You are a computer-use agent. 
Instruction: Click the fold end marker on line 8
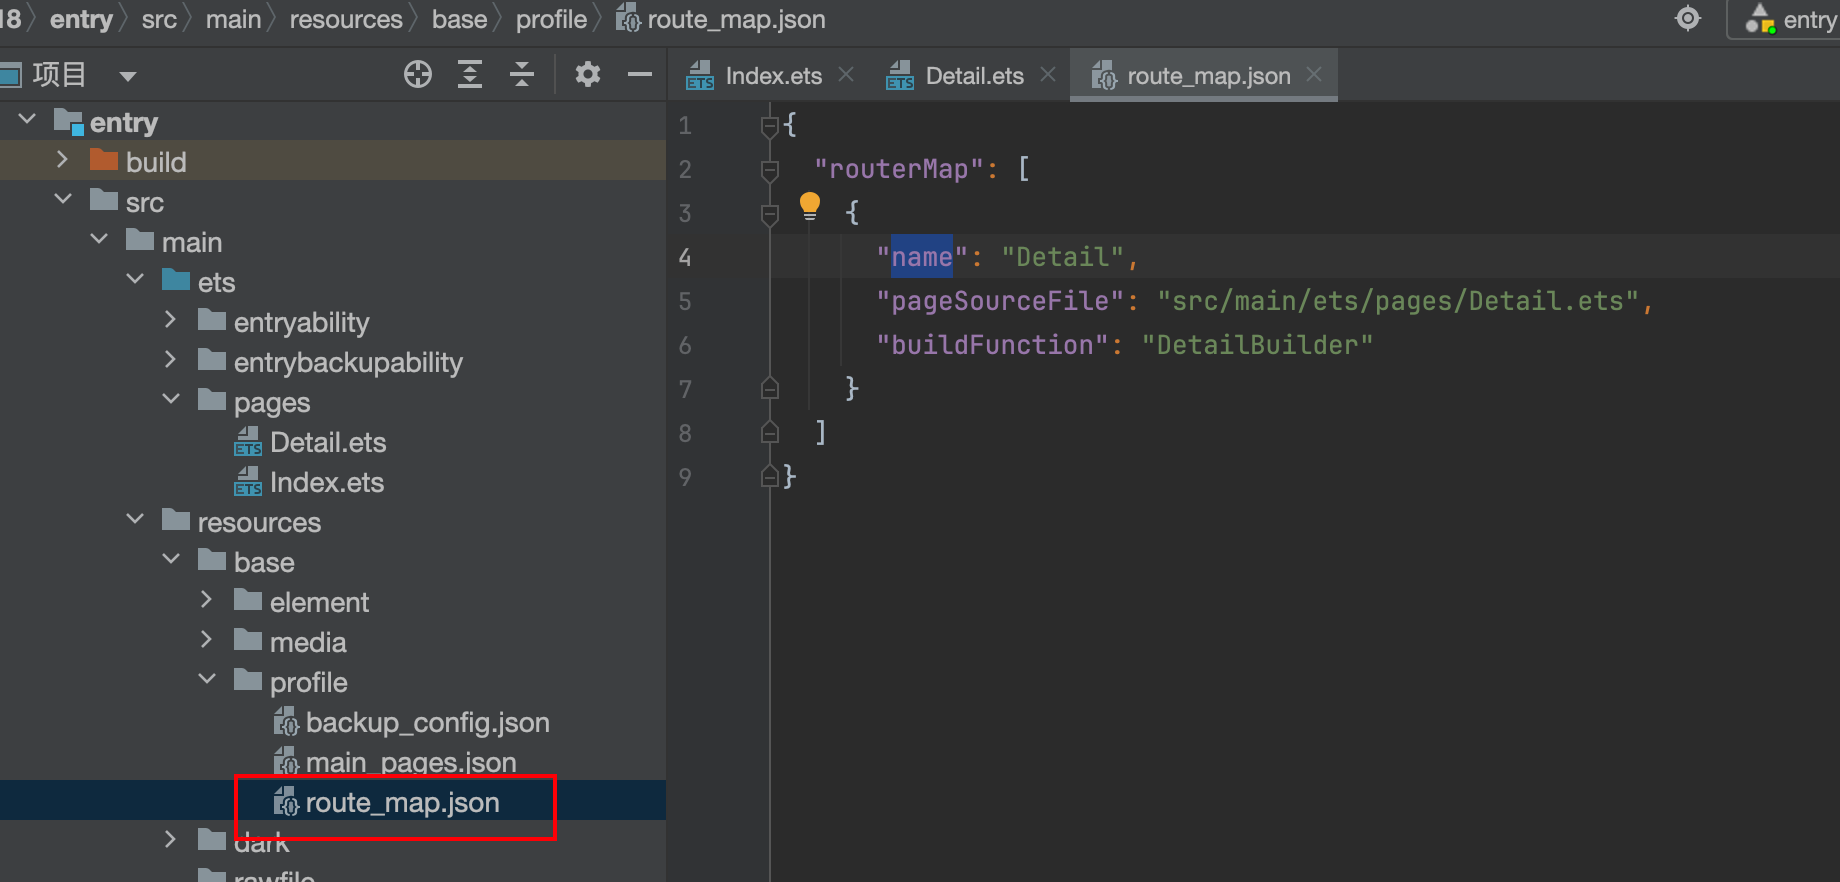coord(770,432)
